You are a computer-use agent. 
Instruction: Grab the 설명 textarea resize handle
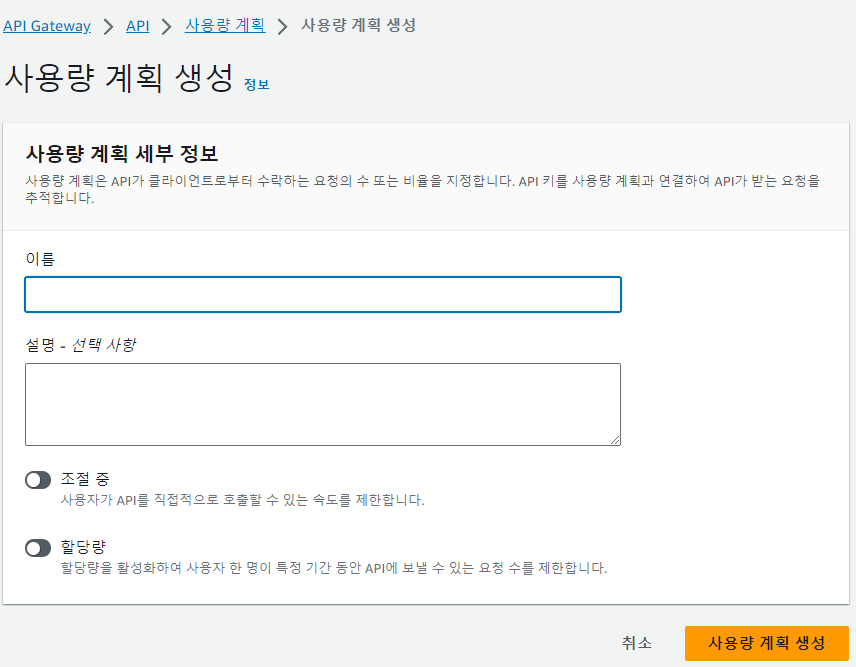[615, 440]
